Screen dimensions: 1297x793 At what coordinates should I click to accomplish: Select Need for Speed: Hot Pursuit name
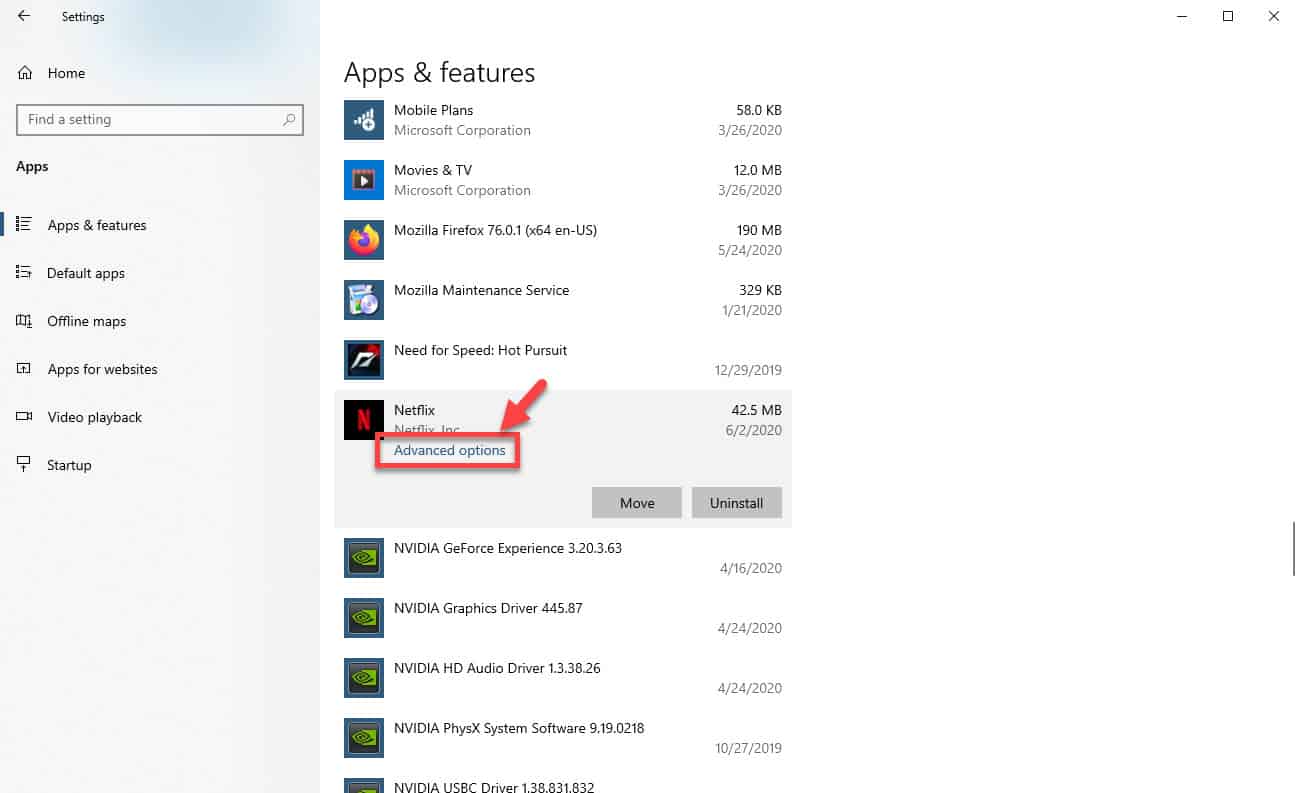pyautogui.click(x=480, y=350)
